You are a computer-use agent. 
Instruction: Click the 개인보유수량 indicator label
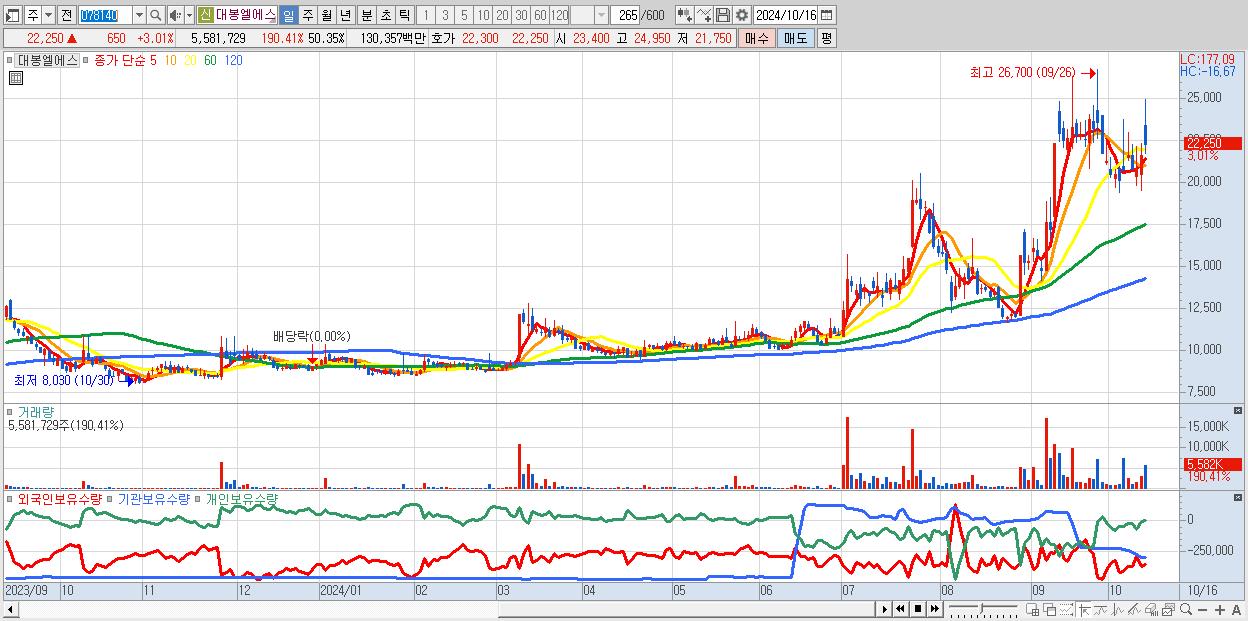point(241,498)
